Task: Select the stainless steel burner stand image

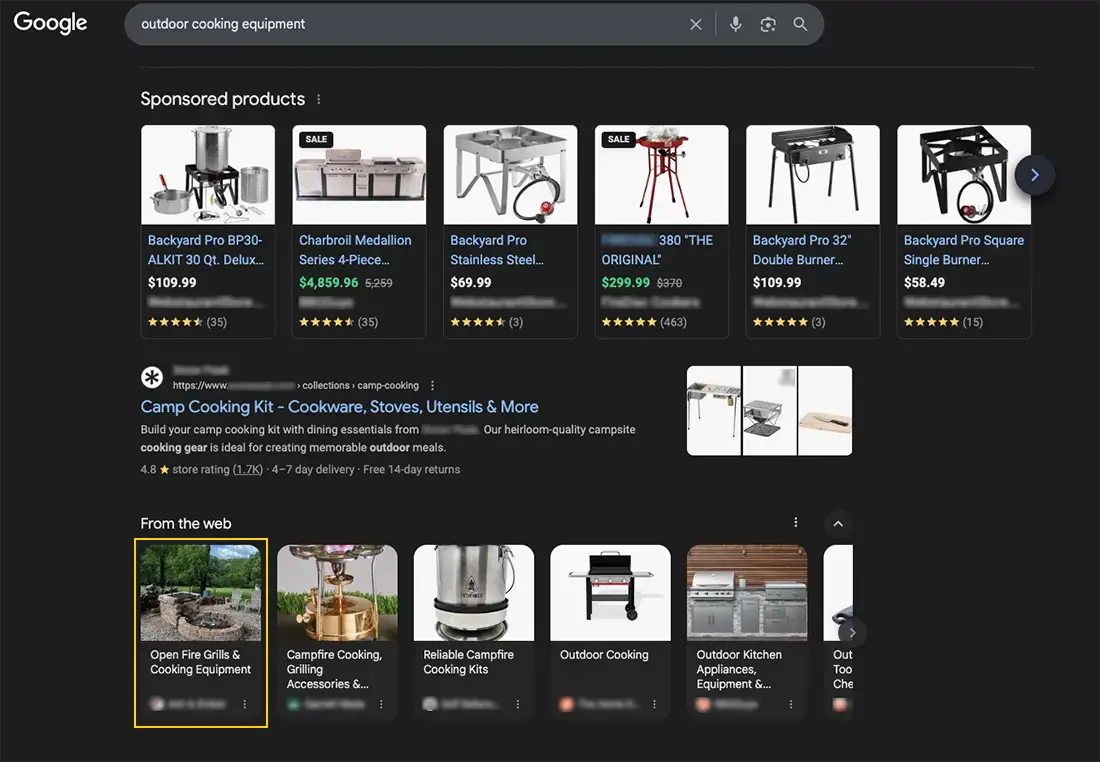Action: (510, 175)
